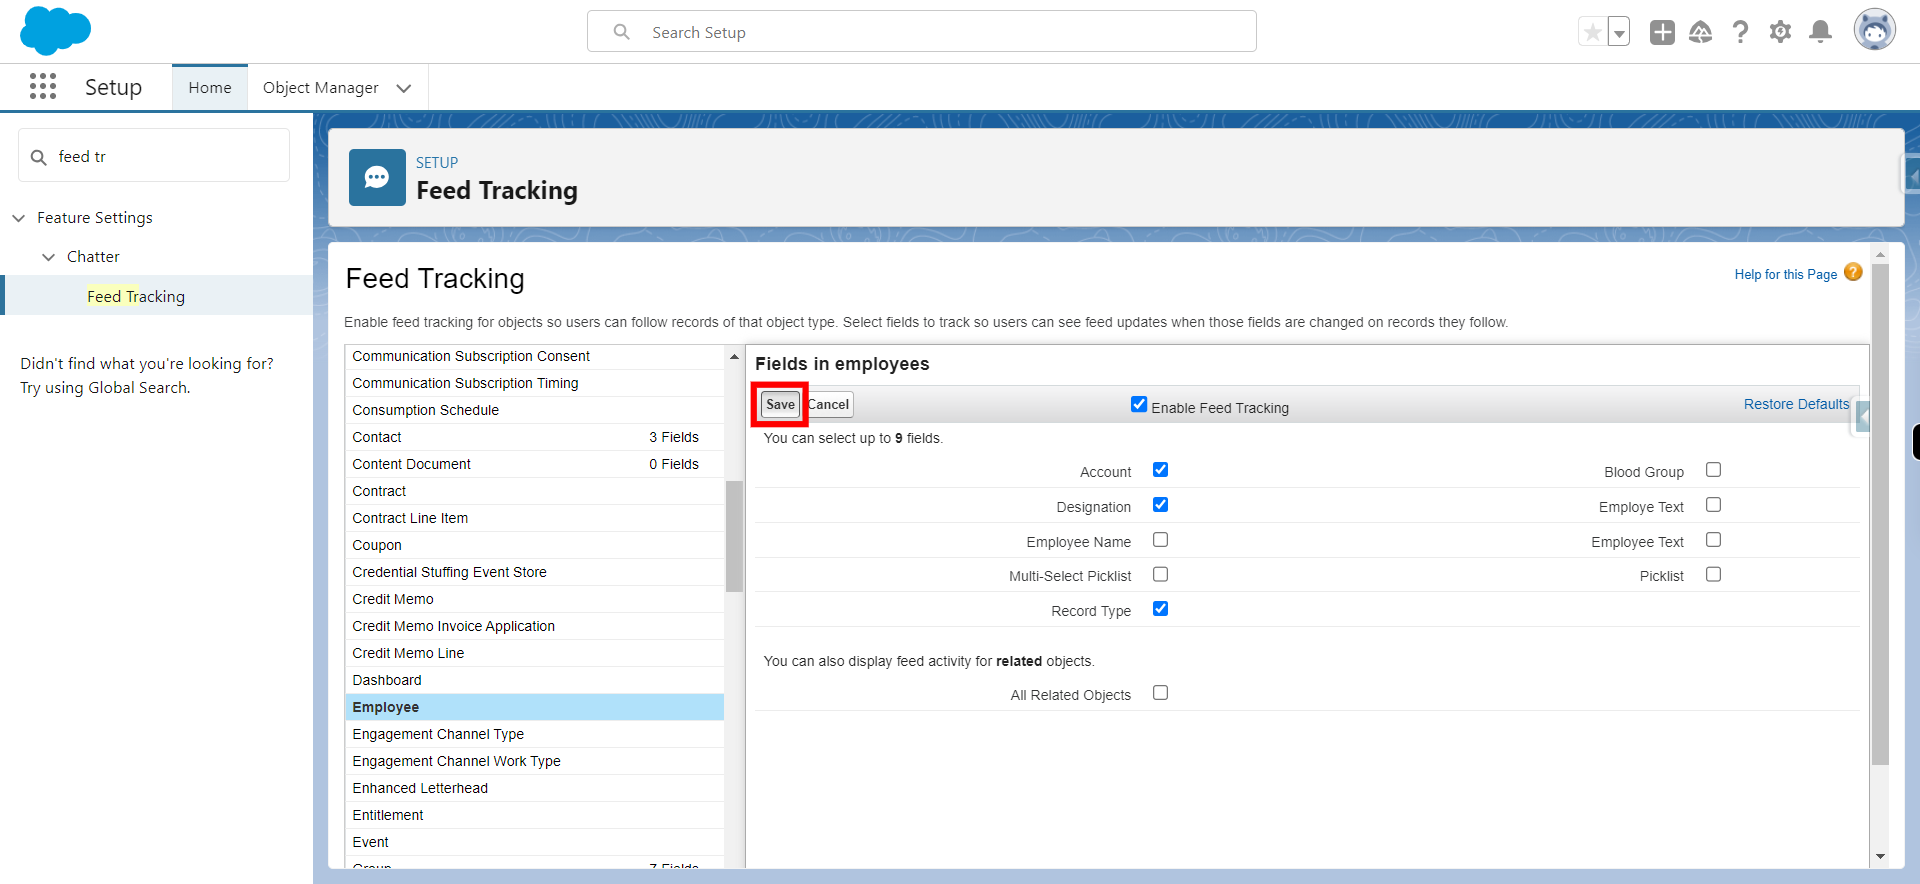Click the object list scrollbar thumb
The image size is (1920, 884).
[x=734, y=536]
